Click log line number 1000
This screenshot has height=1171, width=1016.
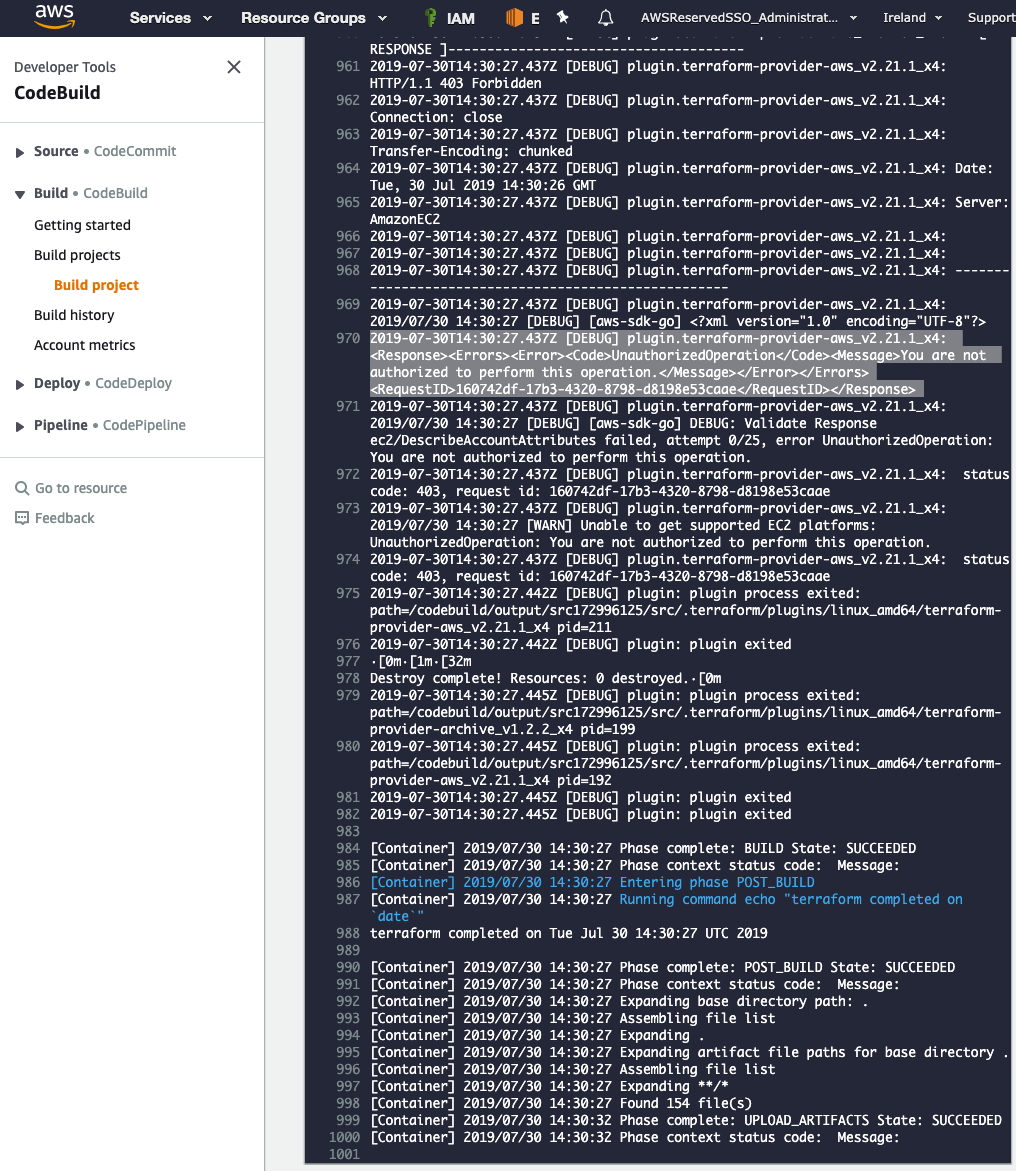tap(344, 1137)
